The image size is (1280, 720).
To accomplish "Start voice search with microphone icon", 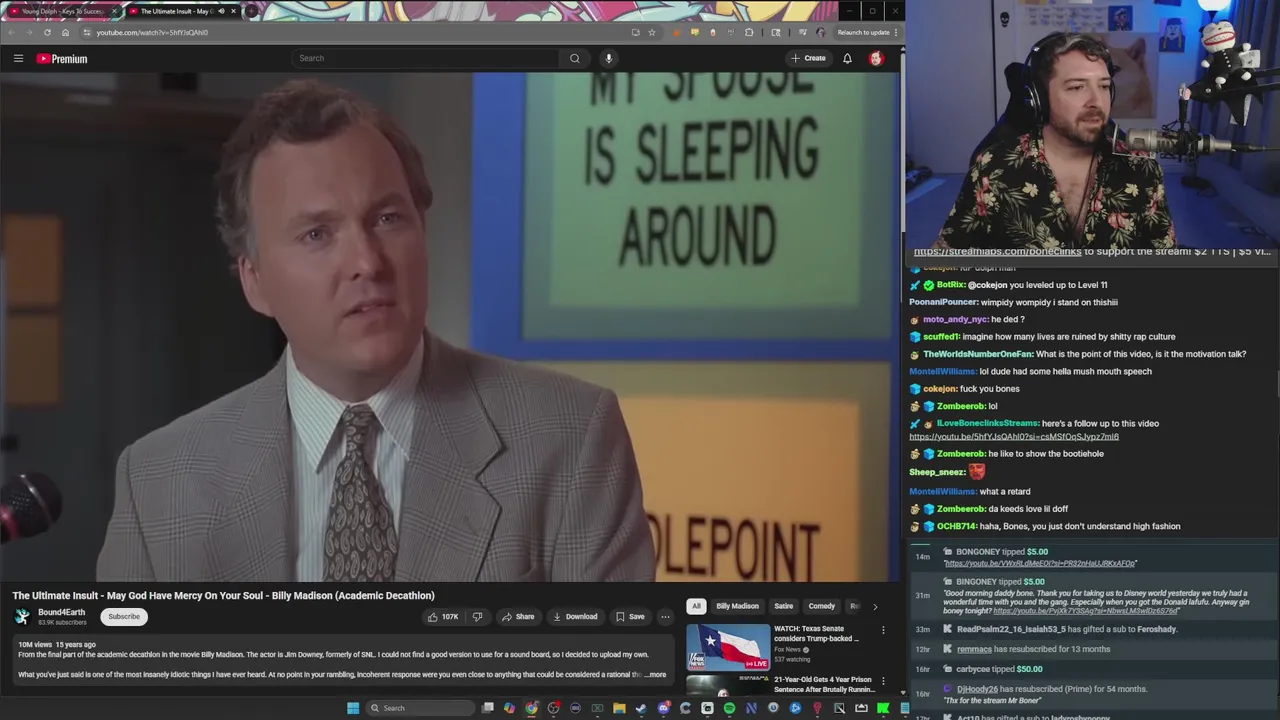I will 608,58.
